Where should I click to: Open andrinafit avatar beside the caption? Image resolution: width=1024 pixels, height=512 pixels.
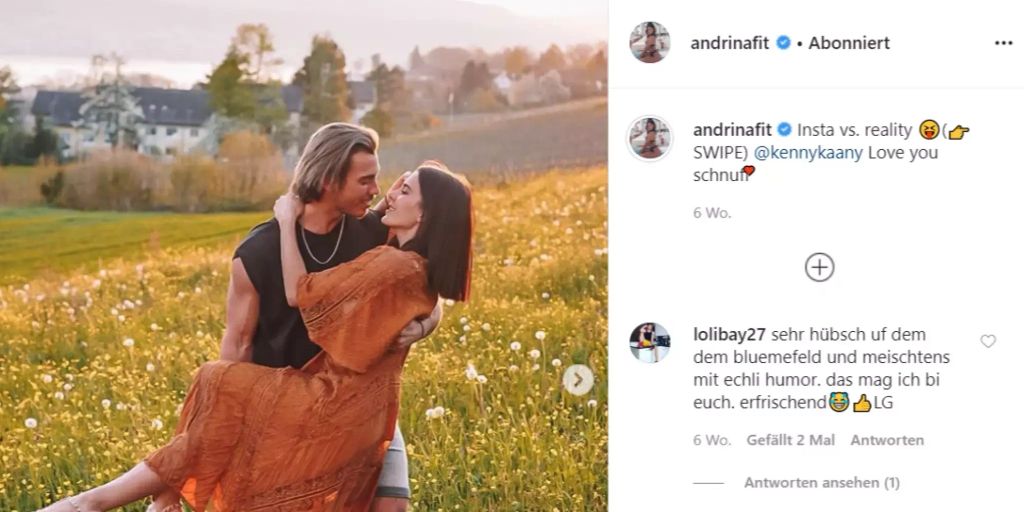click(650, 138)
